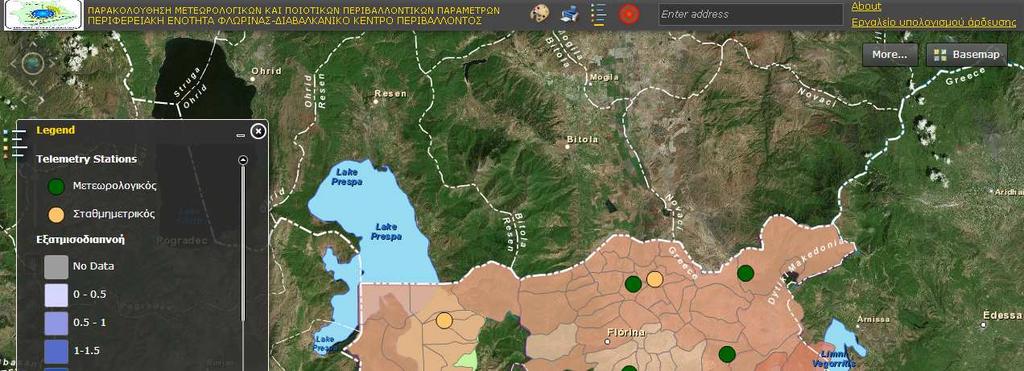This screenshot has height=371, width=1024.
Task: Click the Mogila town label on map
Action: pyautogui.click(x=603, y=77)
